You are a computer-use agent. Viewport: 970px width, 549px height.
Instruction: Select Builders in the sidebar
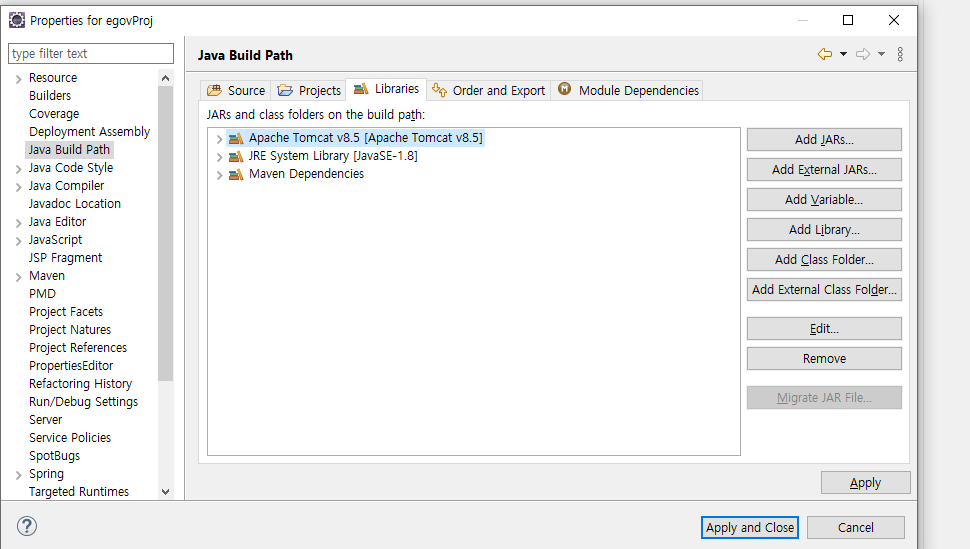coord(50,96)
